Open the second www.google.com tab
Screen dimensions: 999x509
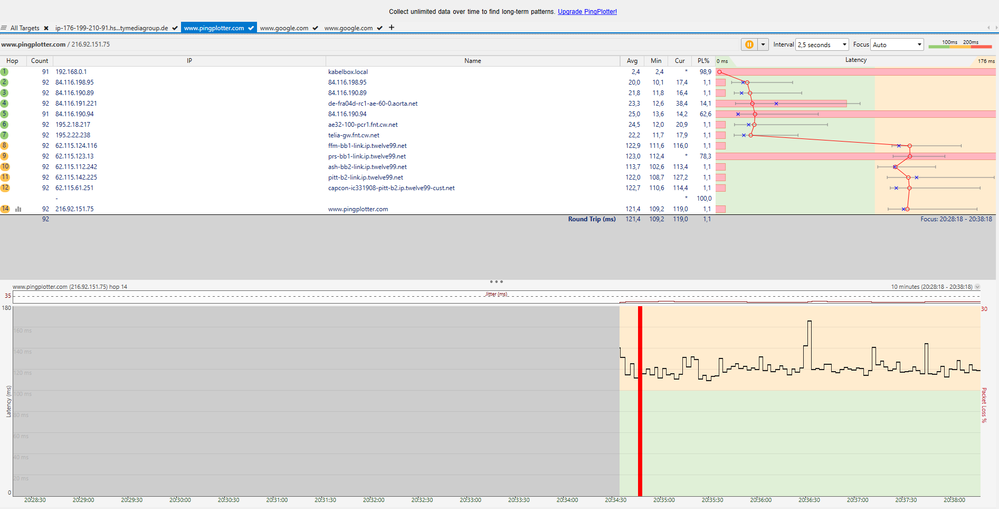point(349,28)
